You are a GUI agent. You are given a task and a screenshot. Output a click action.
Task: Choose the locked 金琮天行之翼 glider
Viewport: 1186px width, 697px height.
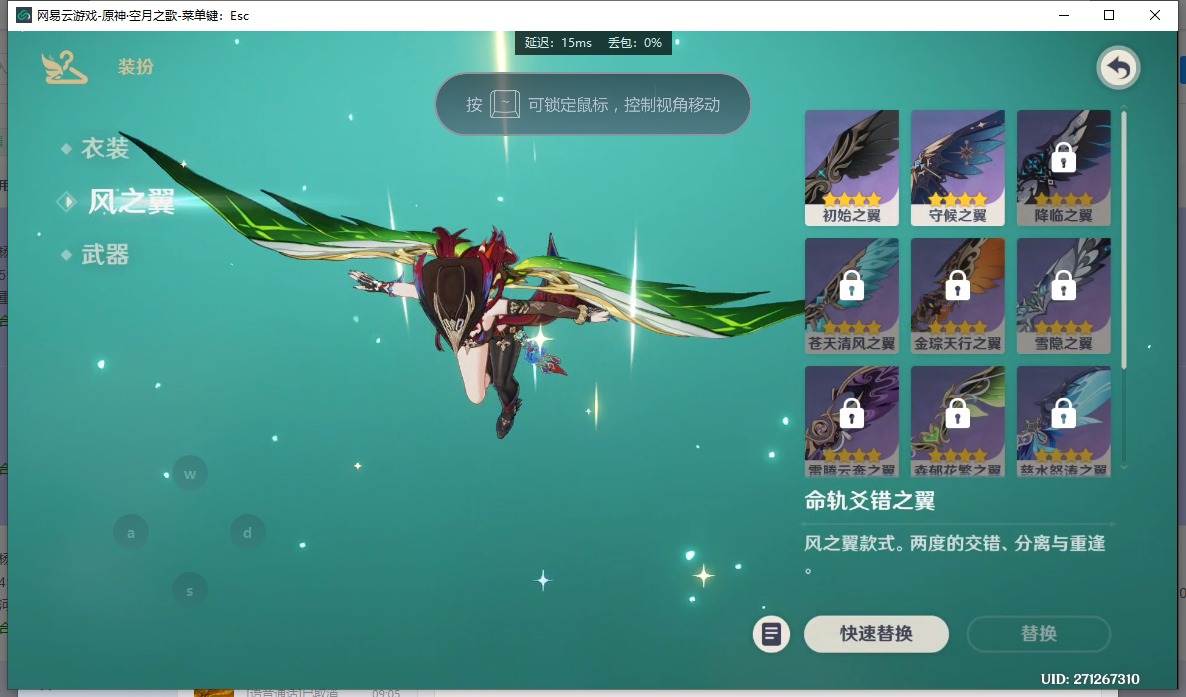(x=958, y=295)
